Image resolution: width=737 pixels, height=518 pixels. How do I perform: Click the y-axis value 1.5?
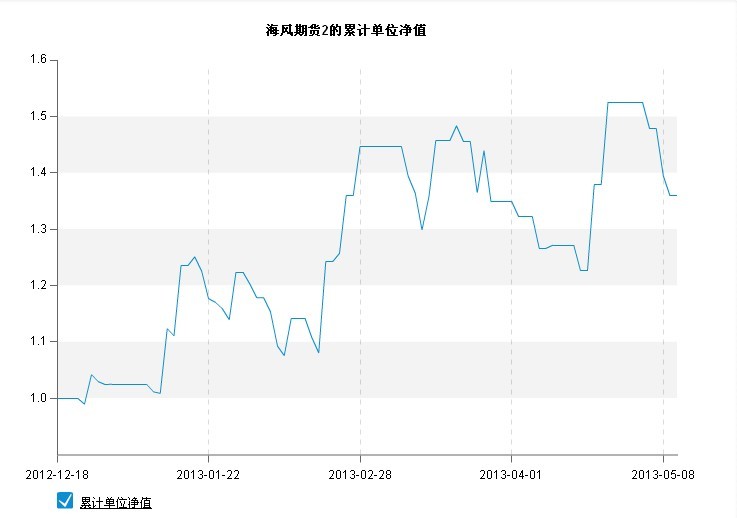[39, 116]
